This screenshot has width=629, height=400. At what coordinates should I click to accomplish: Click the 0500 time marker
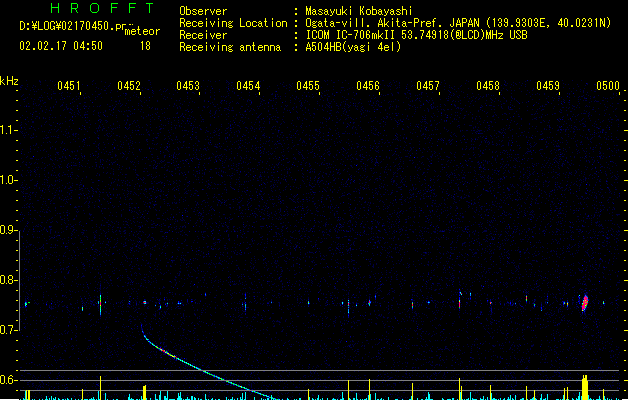(x=608, y=86)
